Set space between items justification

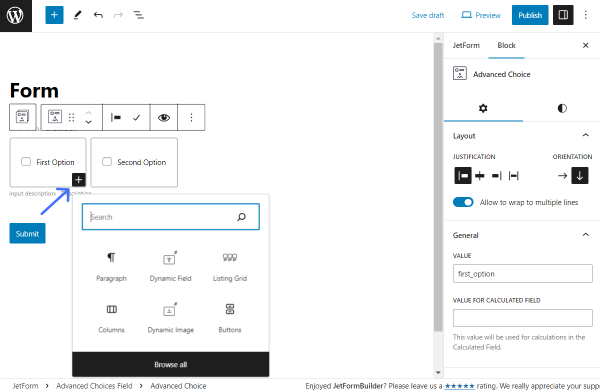514,176
